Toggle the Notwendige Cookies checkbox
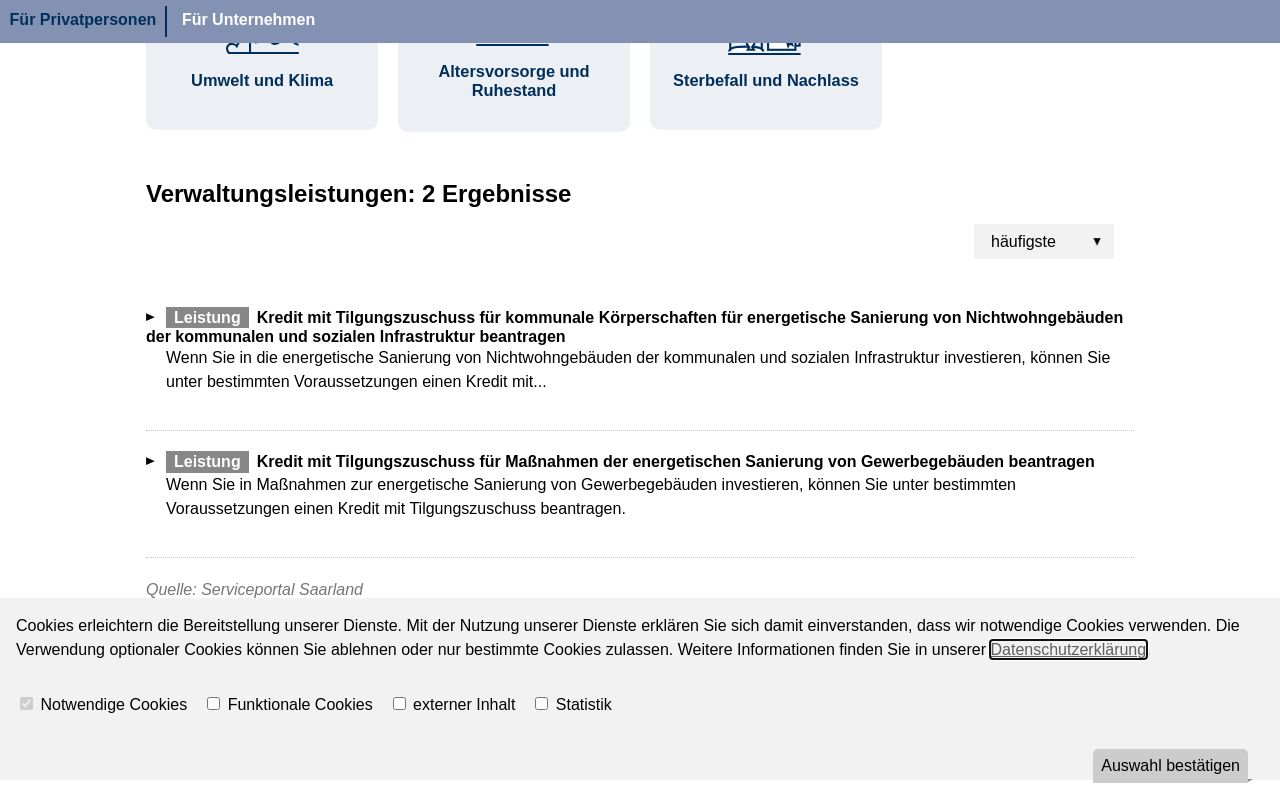This screenshot has height=800, width=1280. 26,704
